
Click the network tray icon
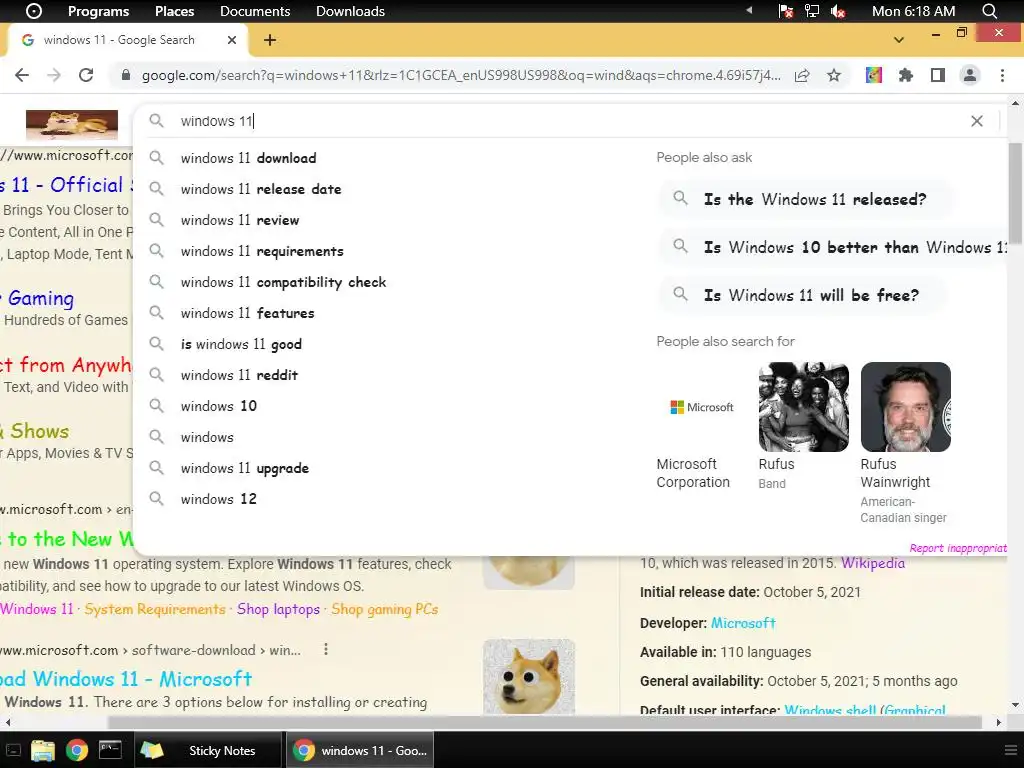point(812,11)
